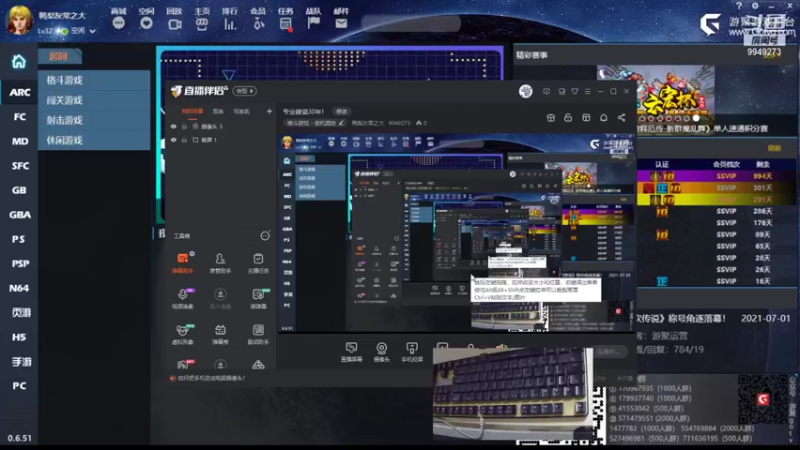Click the user avatar in top-left corner

point(19,19)
